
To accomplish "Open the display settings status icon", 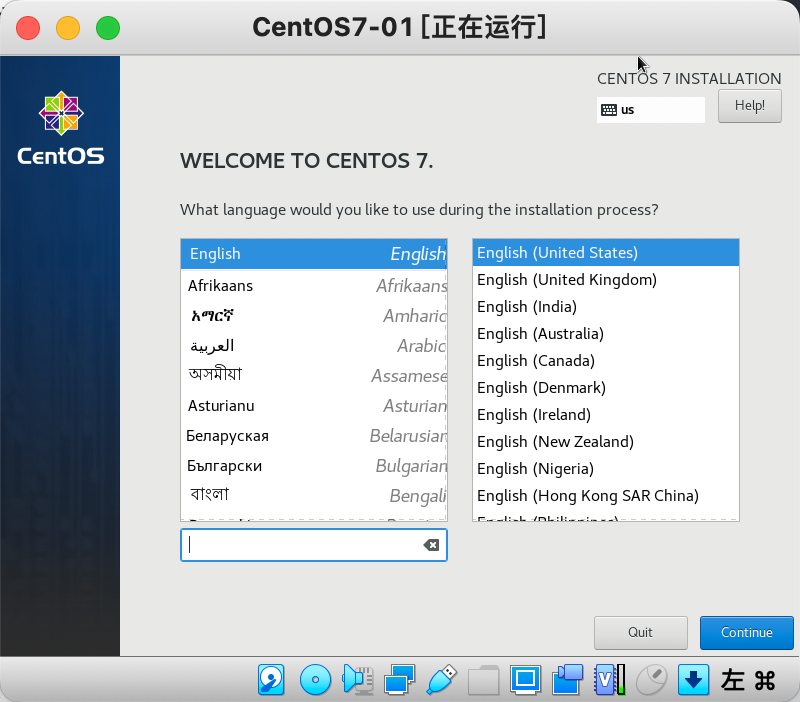I will (526, 680).
